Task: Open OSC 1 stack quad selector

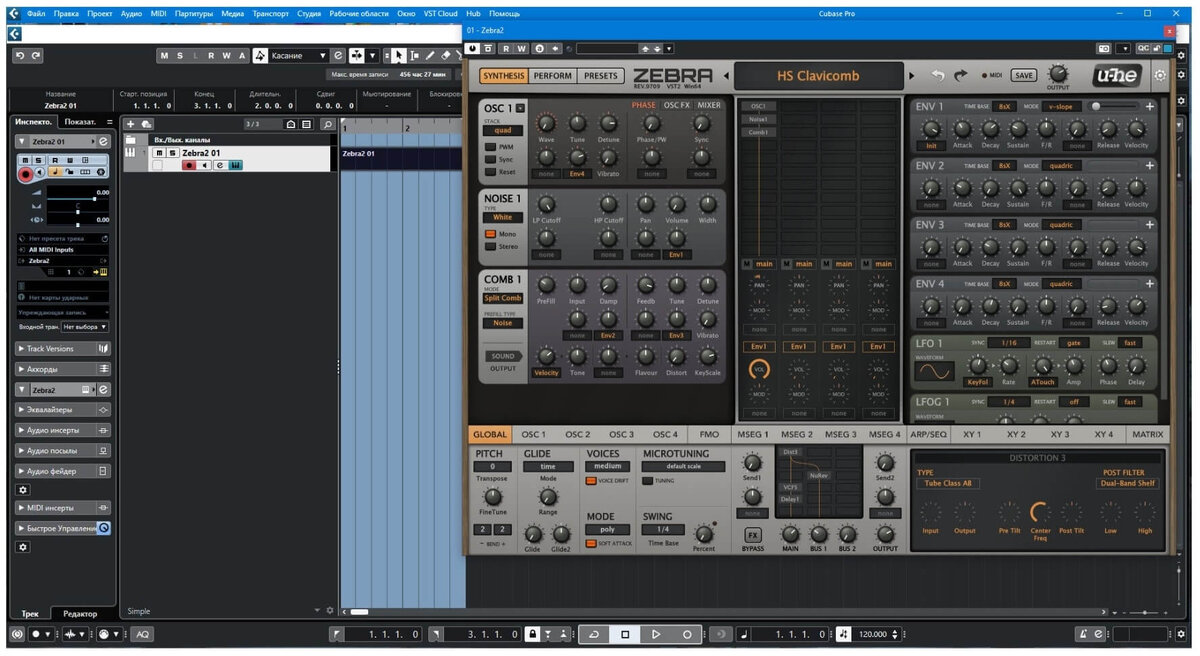Action: 503,130
